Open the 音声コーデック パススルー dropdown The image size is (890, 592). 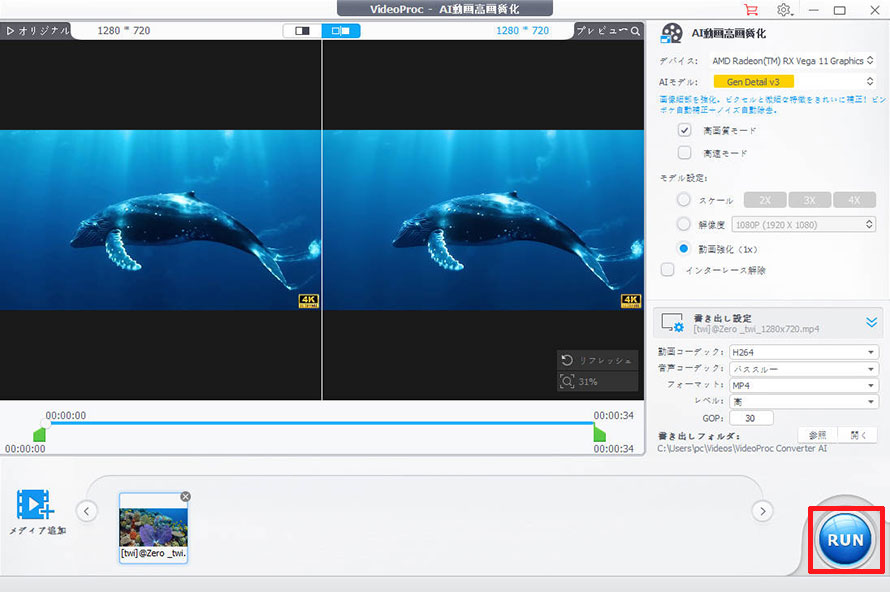pyautogui.click(x=803, y=369)
